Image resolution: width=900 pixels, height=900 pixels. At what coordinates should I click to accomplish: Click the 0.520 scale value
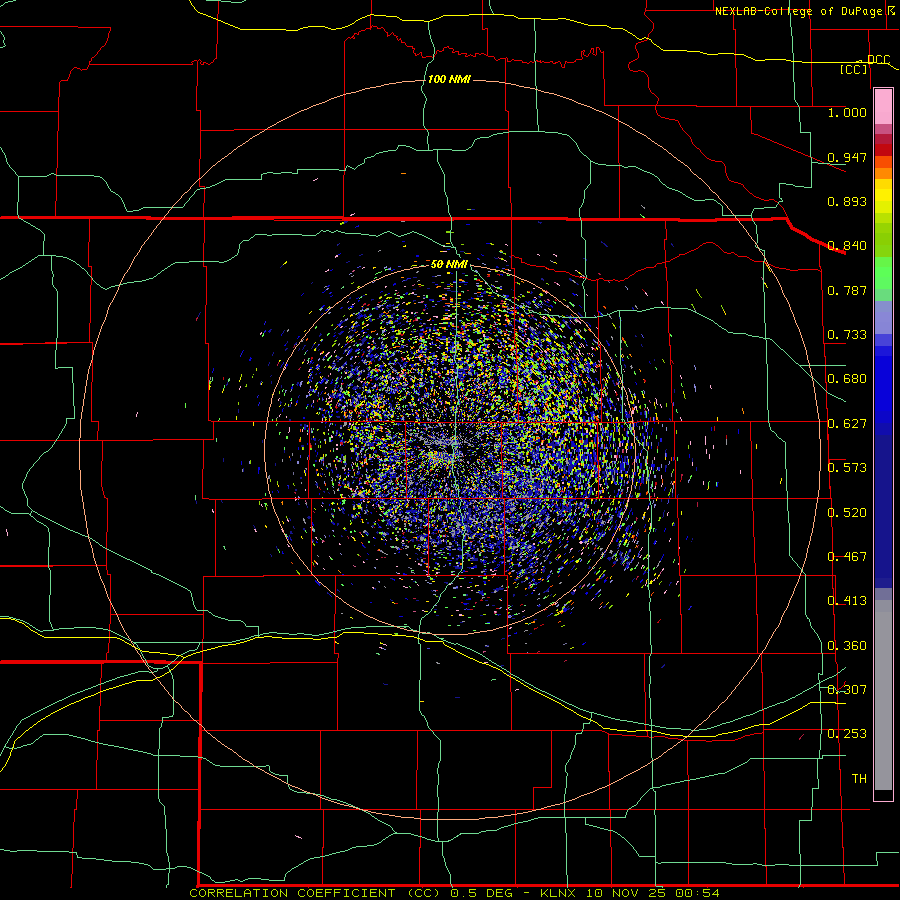click(847, 513)
